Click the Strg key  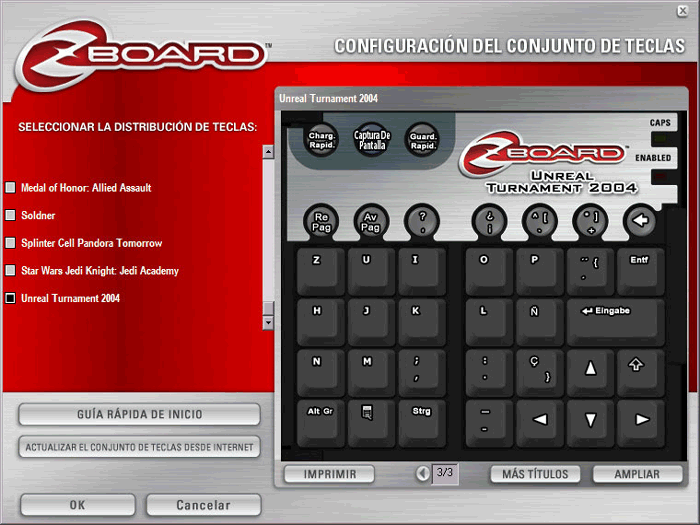click(421, 423)
